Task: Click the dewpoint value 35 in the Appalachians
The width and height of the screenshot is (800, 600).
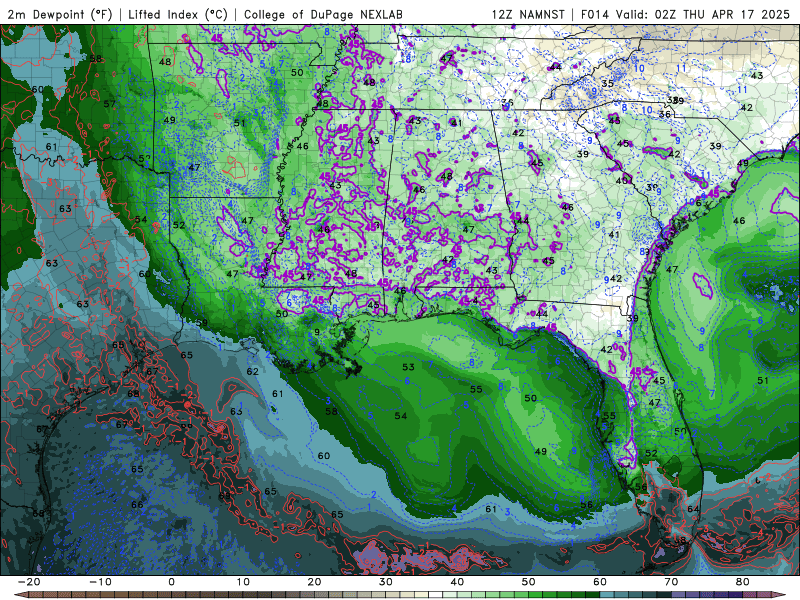Action: [607, 84]
